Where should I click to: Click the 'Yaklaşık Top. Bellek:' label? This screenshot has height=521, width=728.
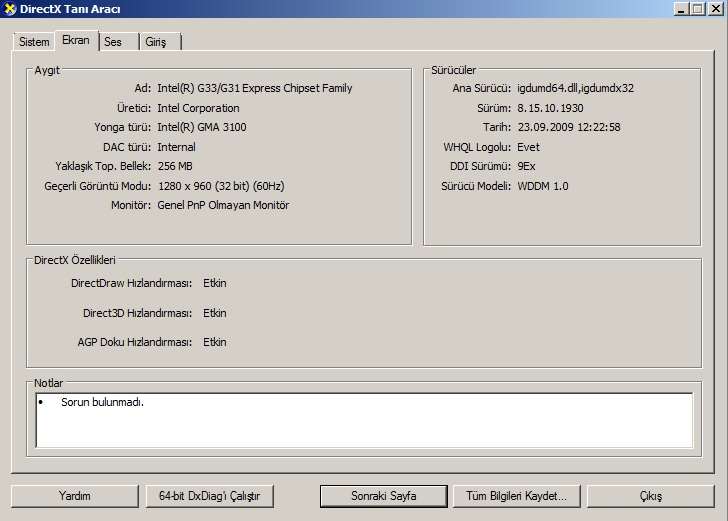point(103,166)
